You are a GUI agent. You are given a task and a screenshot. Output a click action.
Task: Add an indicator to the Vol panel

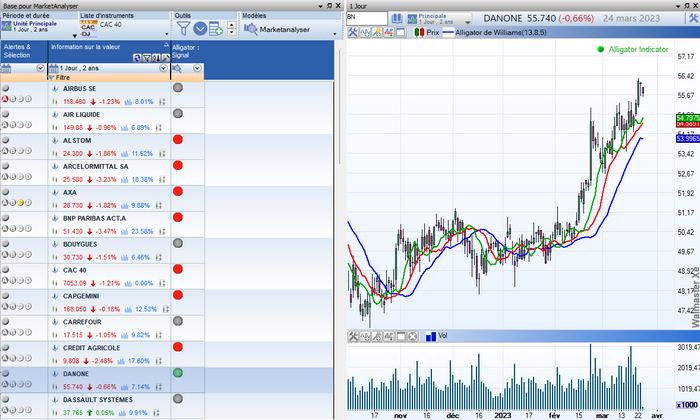coord(365,336)
